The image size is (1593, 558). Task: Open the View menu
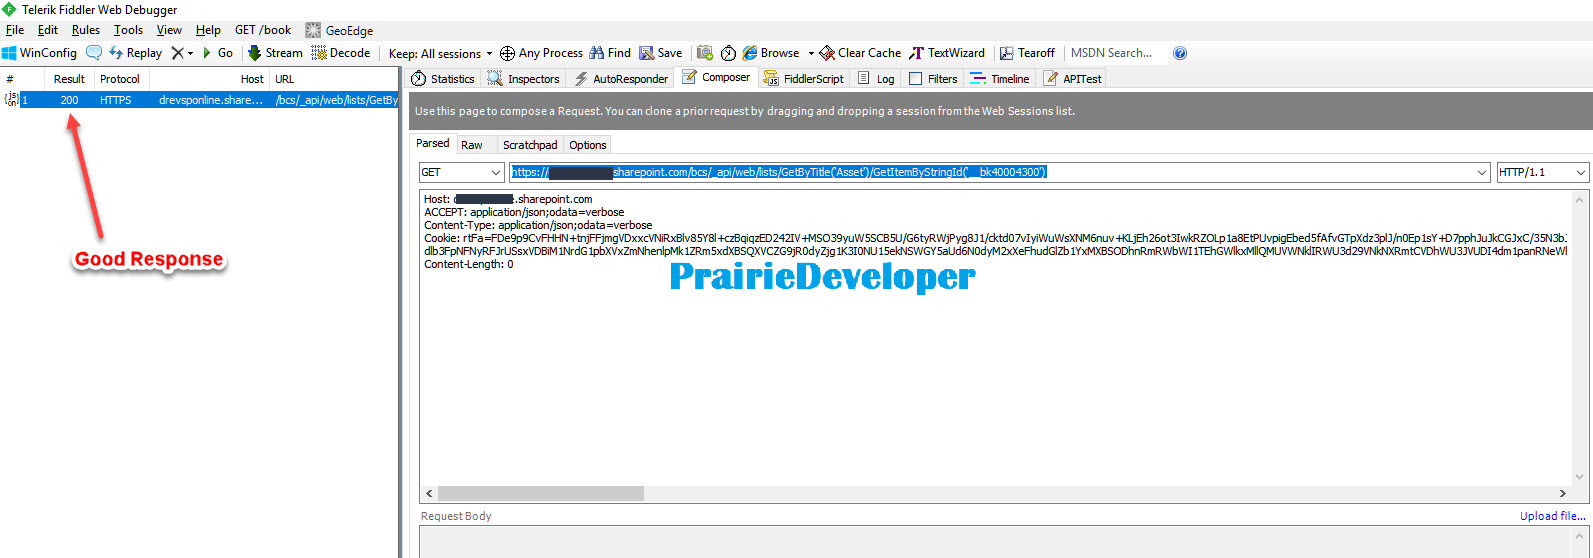(x=169, y=30)
